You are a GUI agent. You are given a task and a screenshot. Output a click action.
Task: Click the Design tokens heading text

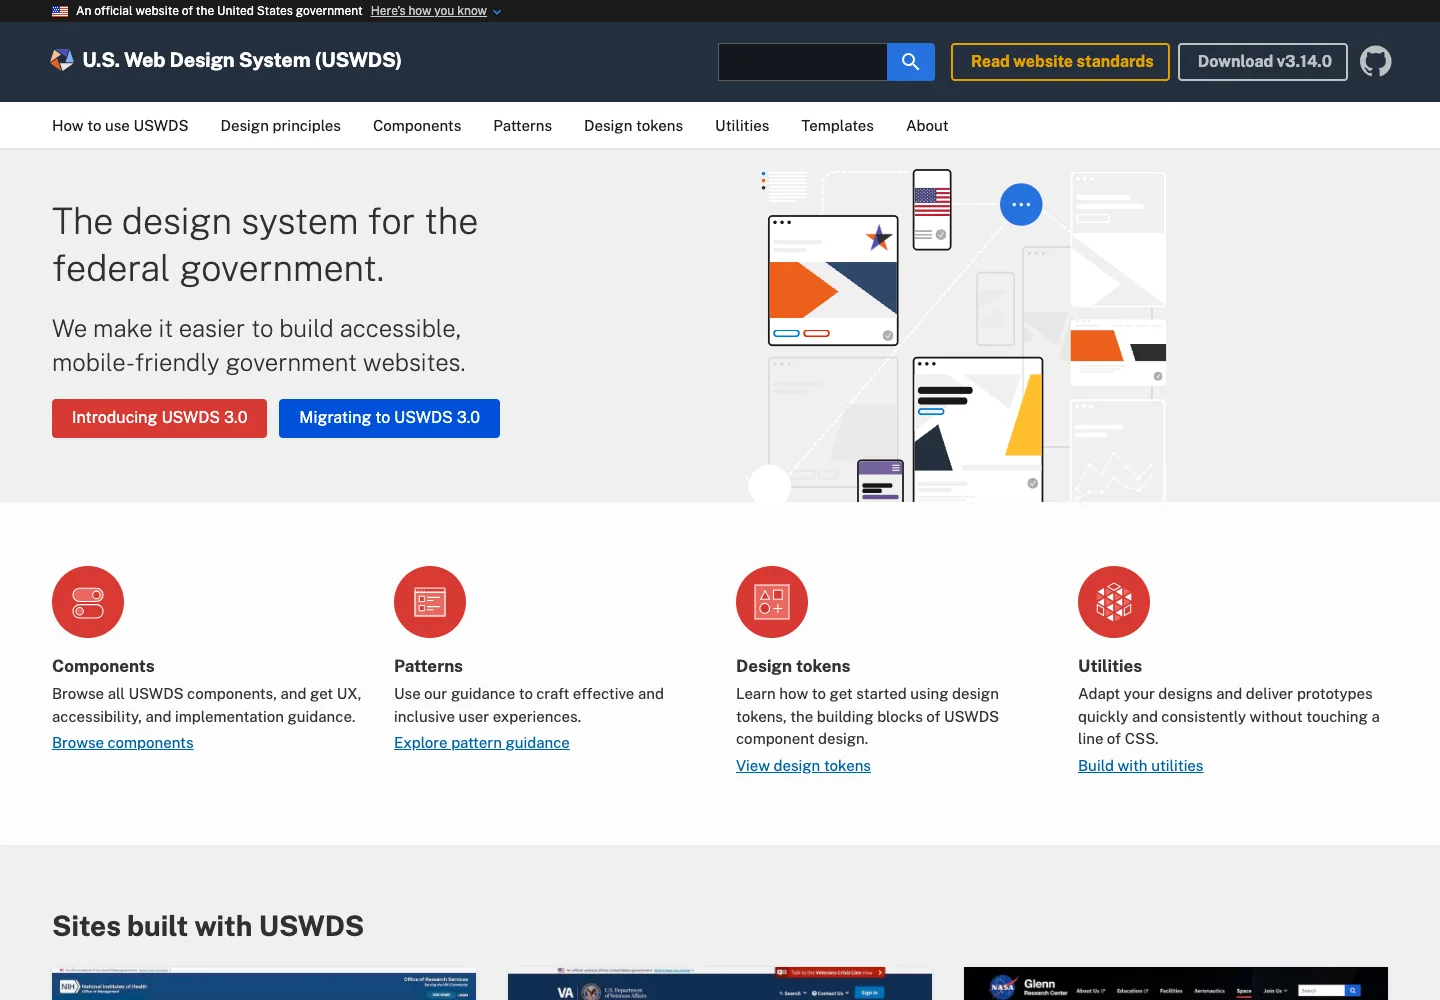point(793,666)
